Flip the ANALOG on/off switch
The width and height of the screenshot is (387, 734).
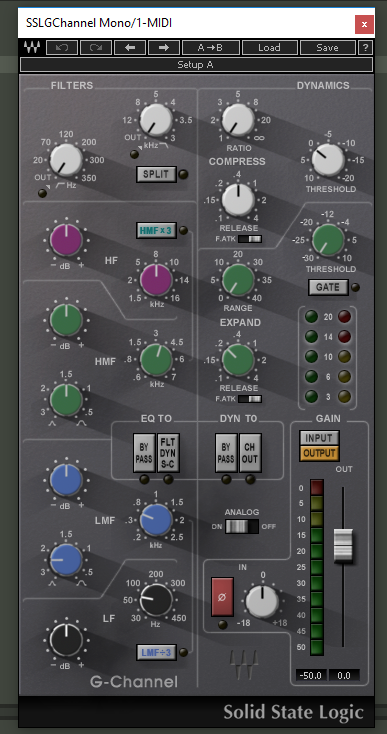click(x=241, y=526)
